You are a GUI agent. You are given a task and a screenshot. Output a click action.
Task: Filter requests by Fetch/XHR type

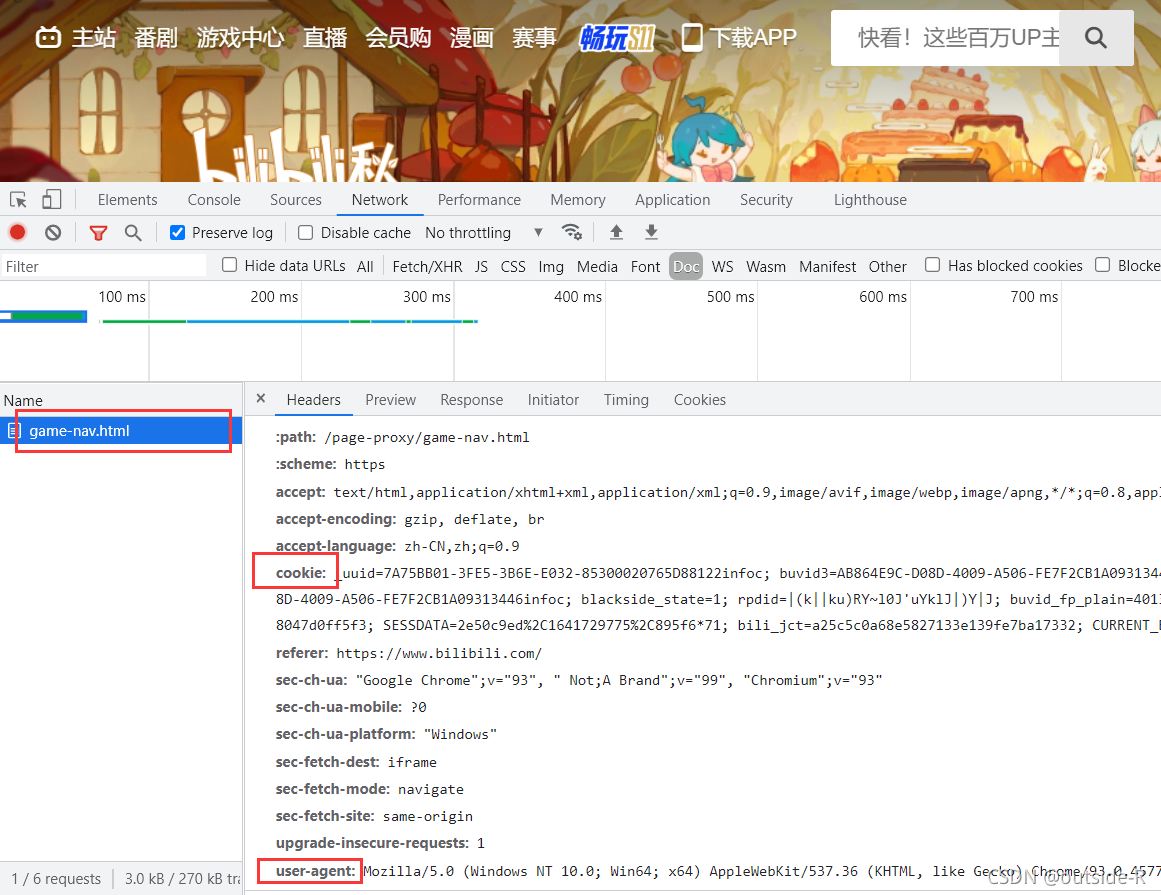[x=427, y=266]
